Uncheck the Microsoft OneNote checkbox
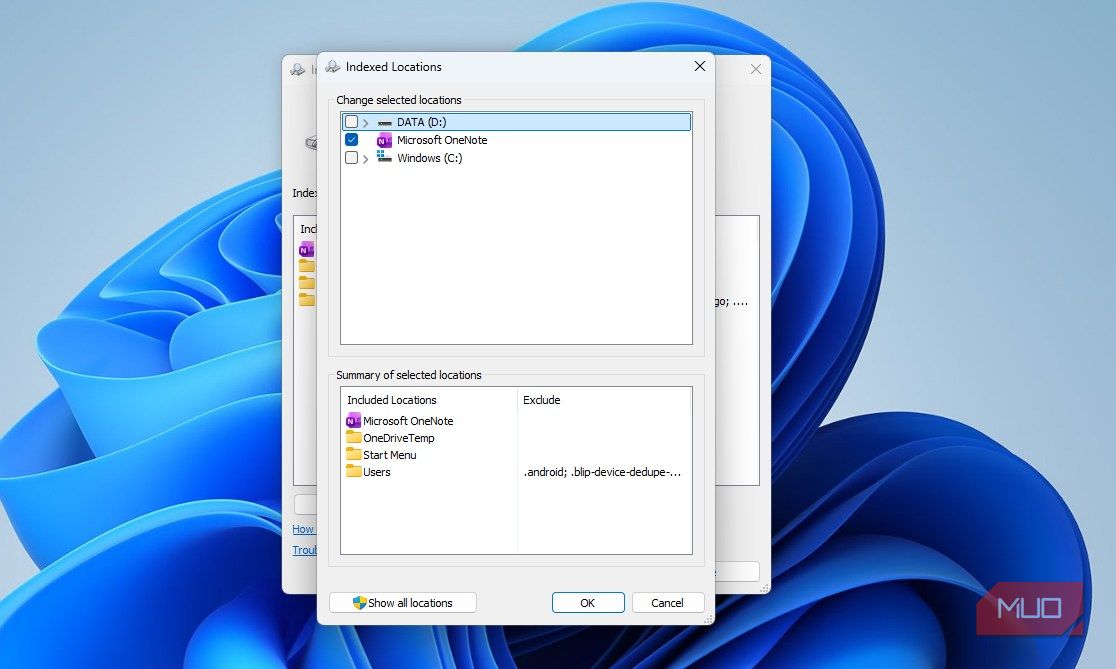This screenshot has width=1116, height=669. pyautogui.click(x=352, y=139)
